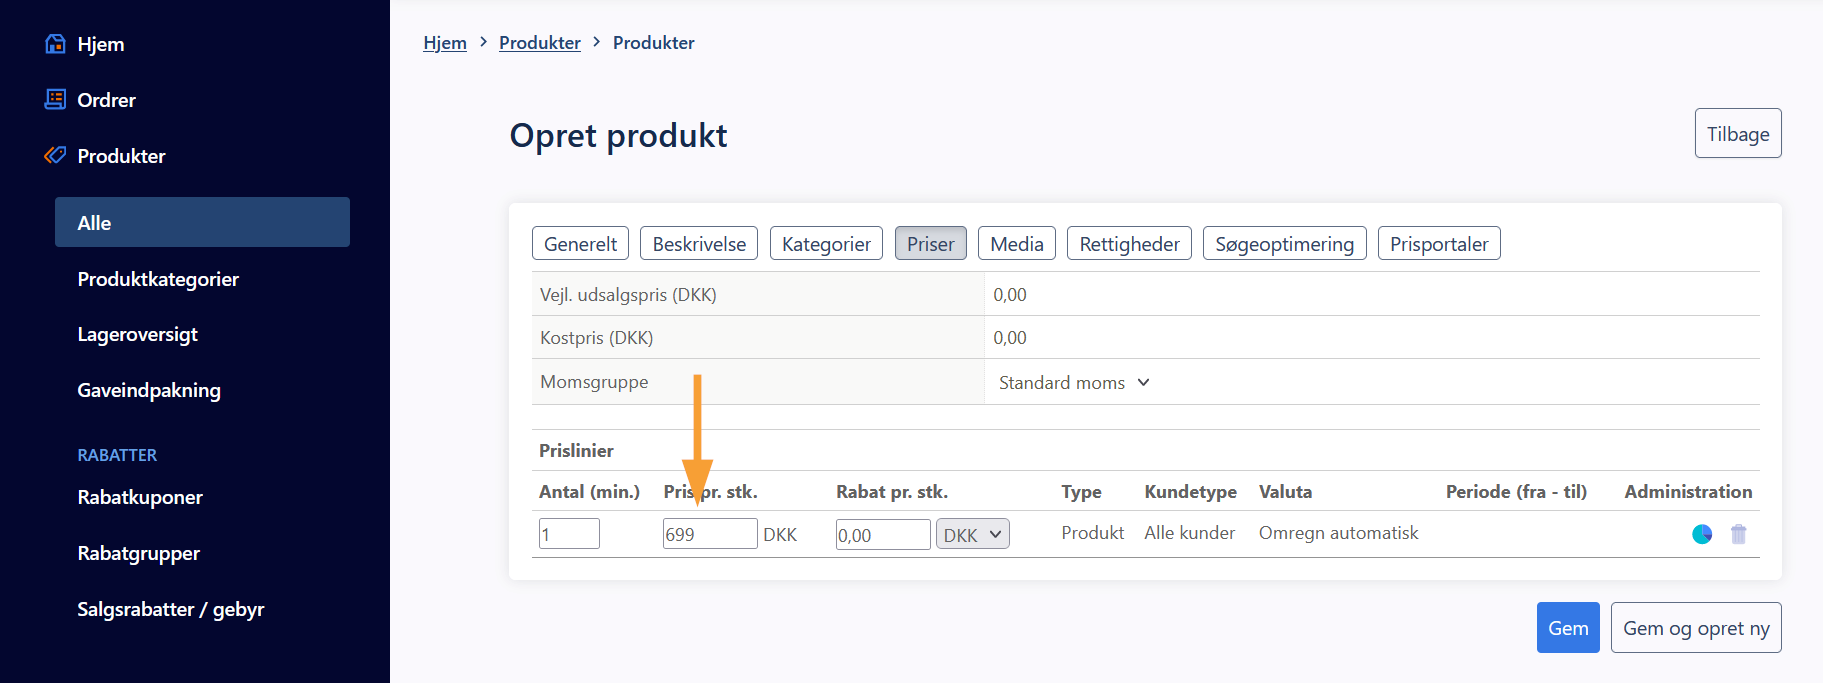Open the Momsgruppe Standard moms dropdown

pyautogui.click(x=1074, y=382)
